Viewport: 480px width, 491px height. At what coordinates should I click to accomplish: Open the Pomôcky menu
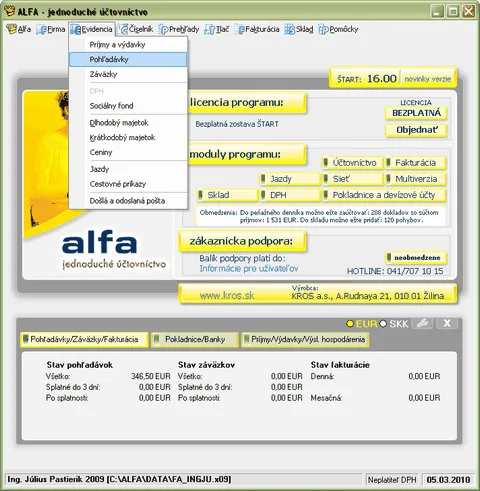click(x=338, y=29)
